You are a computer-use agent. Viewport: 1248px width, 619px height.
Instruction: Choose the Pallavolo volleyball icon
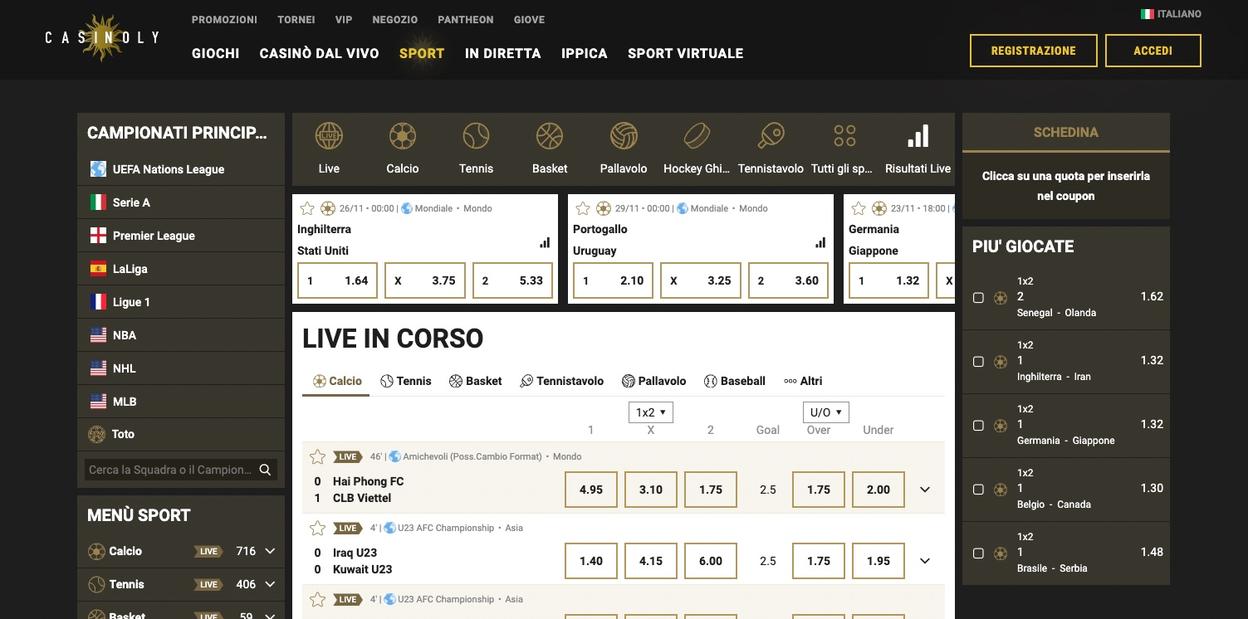point(624,136)
